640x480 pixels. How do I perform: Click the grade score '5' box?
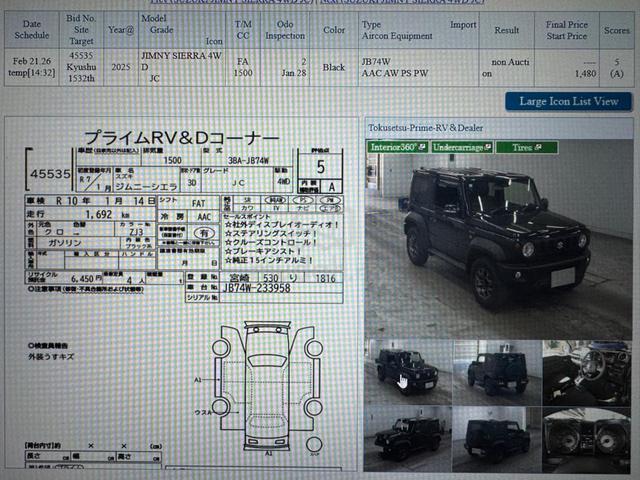coord(320,167)
